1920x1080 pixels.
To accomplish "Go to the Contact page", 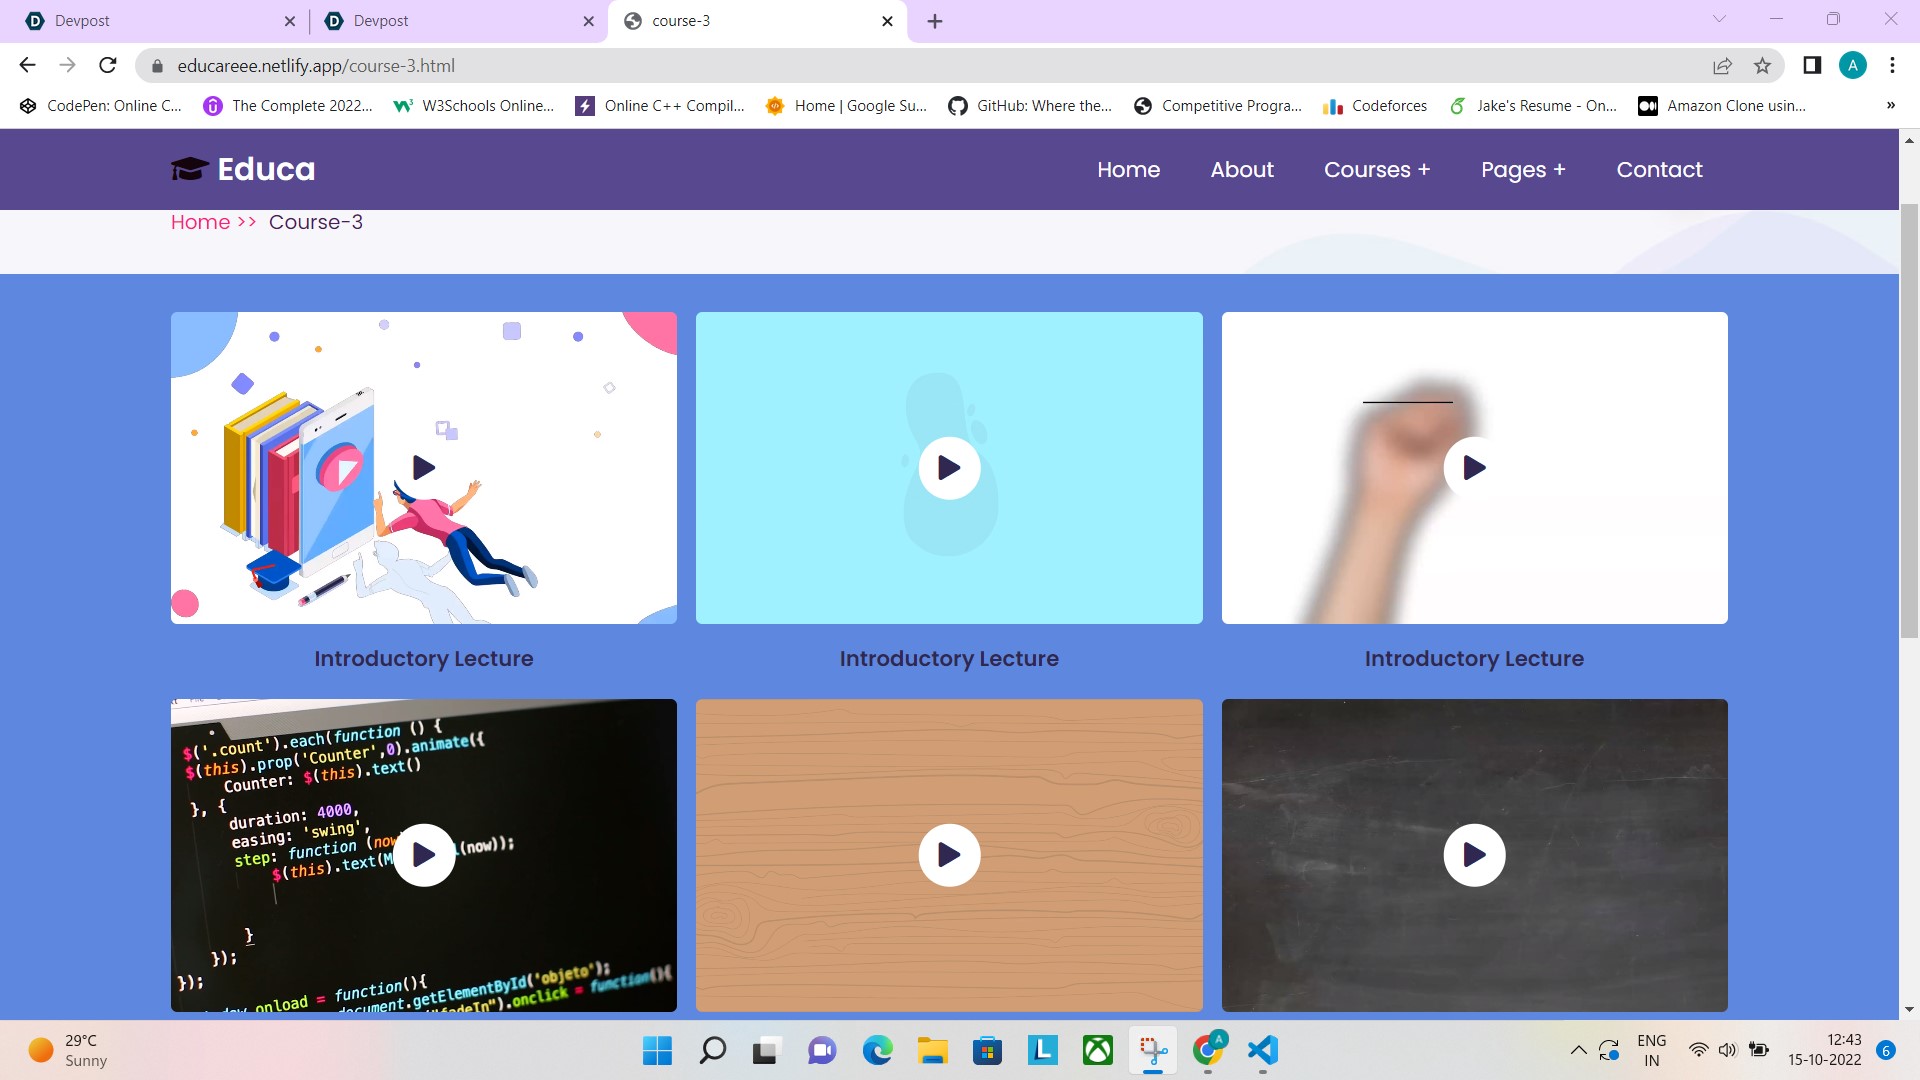I will pos(1659,170).
